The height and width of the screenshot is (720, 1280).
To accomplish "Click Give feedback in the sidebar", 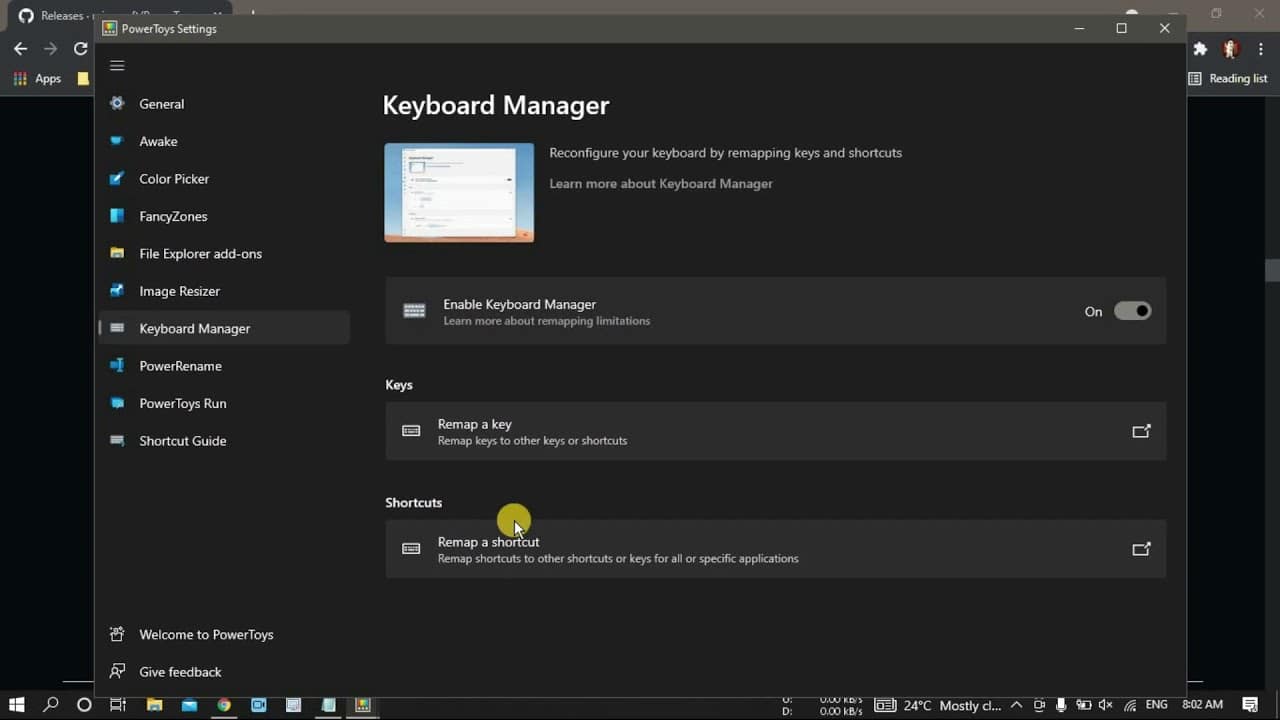I will pos(180,672).
